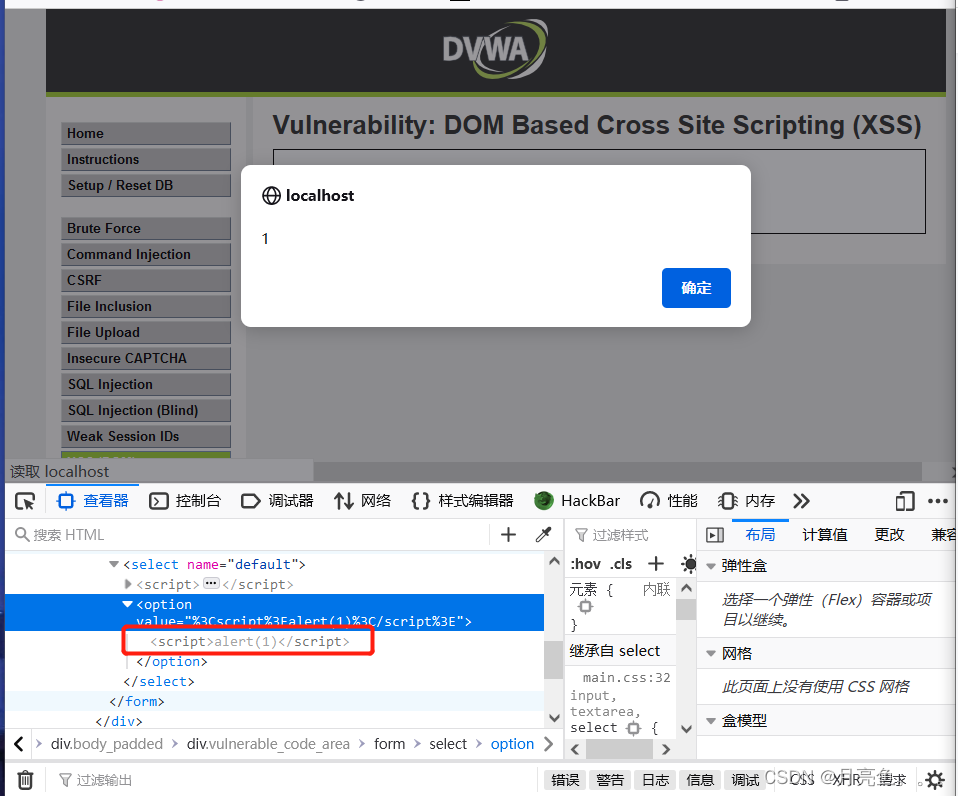Screen dimensions: 958x796
Task: Collapse the Flexbox (弹性盒) section
Action: coord(711,566)
